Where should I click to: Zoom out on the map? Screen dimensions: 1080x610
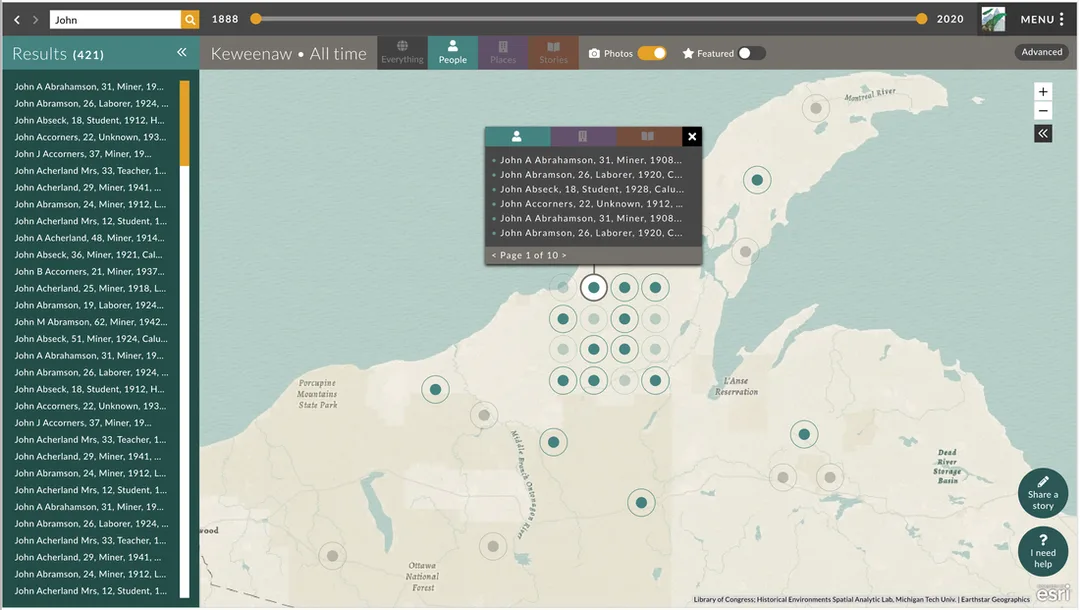1043,111
